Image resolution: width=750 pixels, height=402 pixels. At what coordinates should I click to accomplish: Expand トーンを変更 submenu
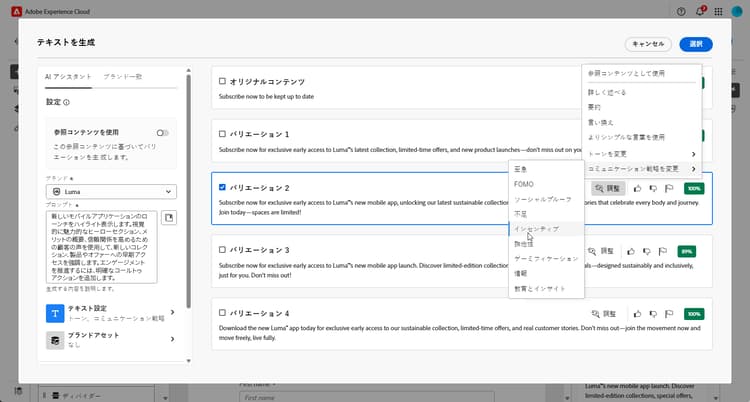point(641,154)
